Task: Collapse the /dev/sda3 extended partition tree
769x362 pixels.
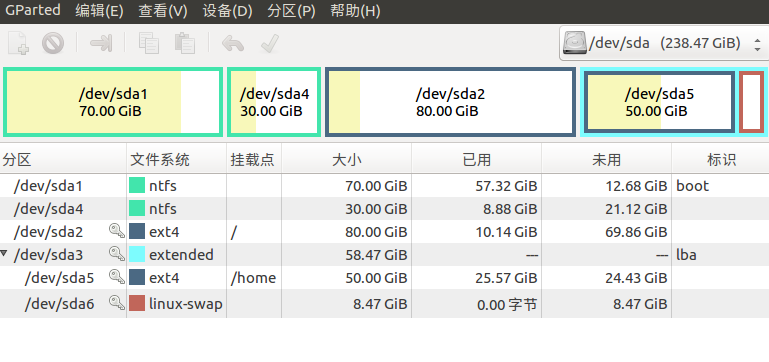Action: pos(4,254)
